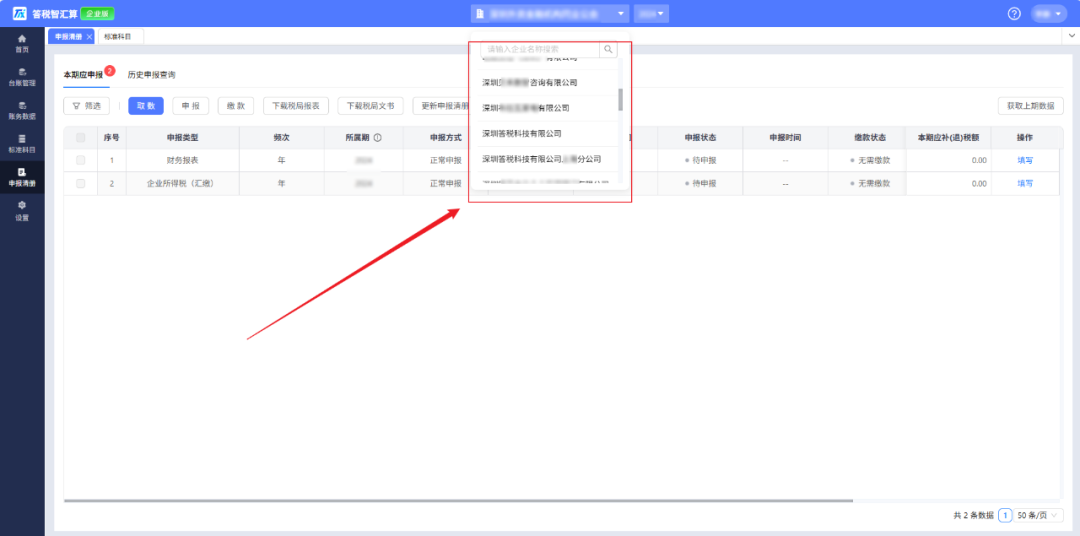The height and width of the screenshot is (536, 1080).
Task: Click 下载税局报表 button
Action: (295, 106)
